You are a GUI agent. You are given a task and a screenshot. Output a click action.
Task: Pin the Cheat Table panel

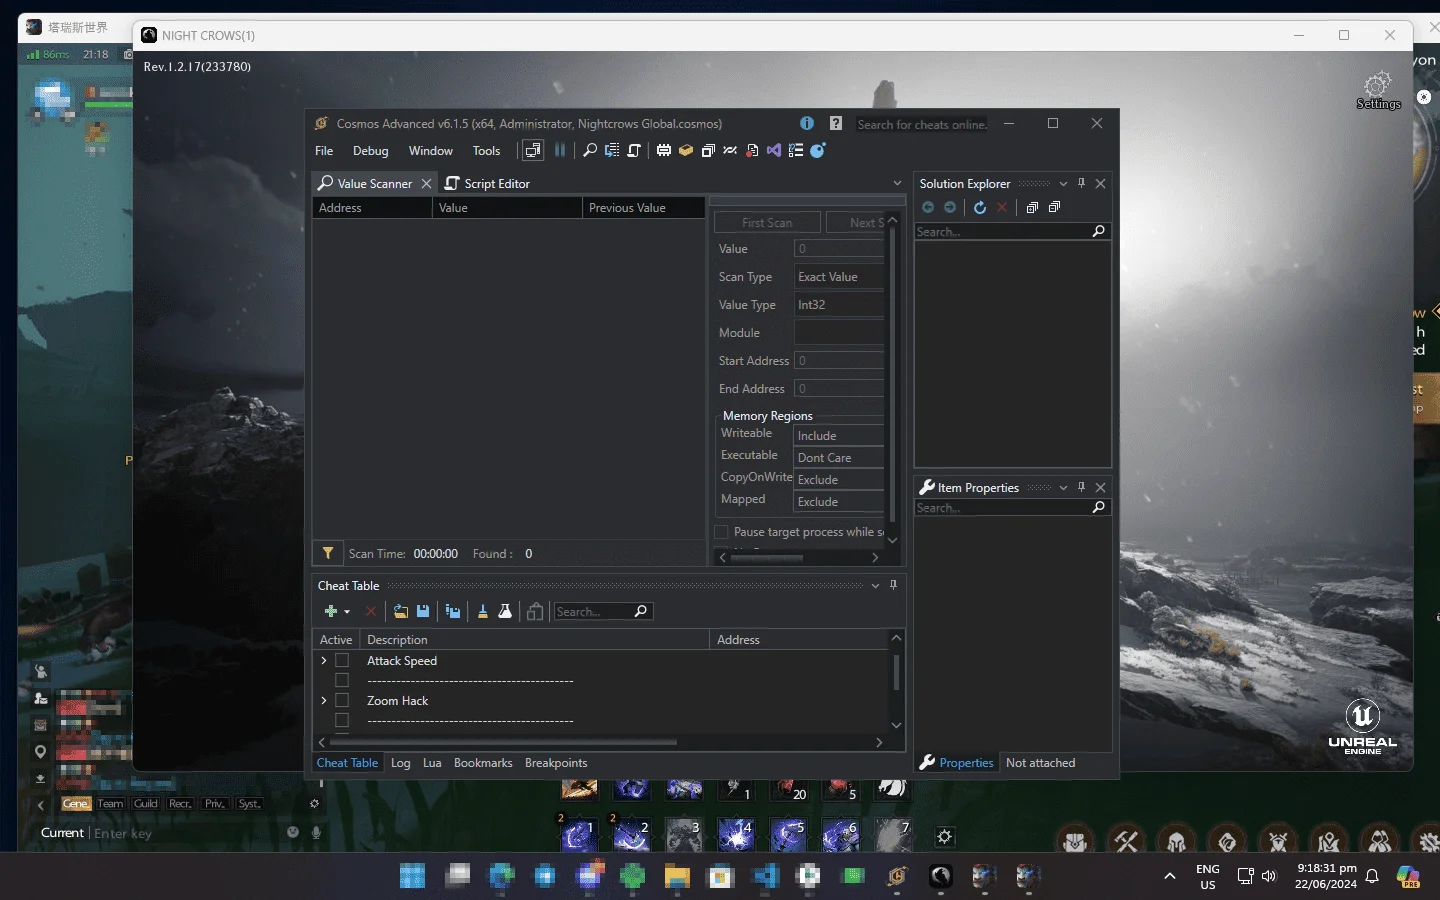893,585
